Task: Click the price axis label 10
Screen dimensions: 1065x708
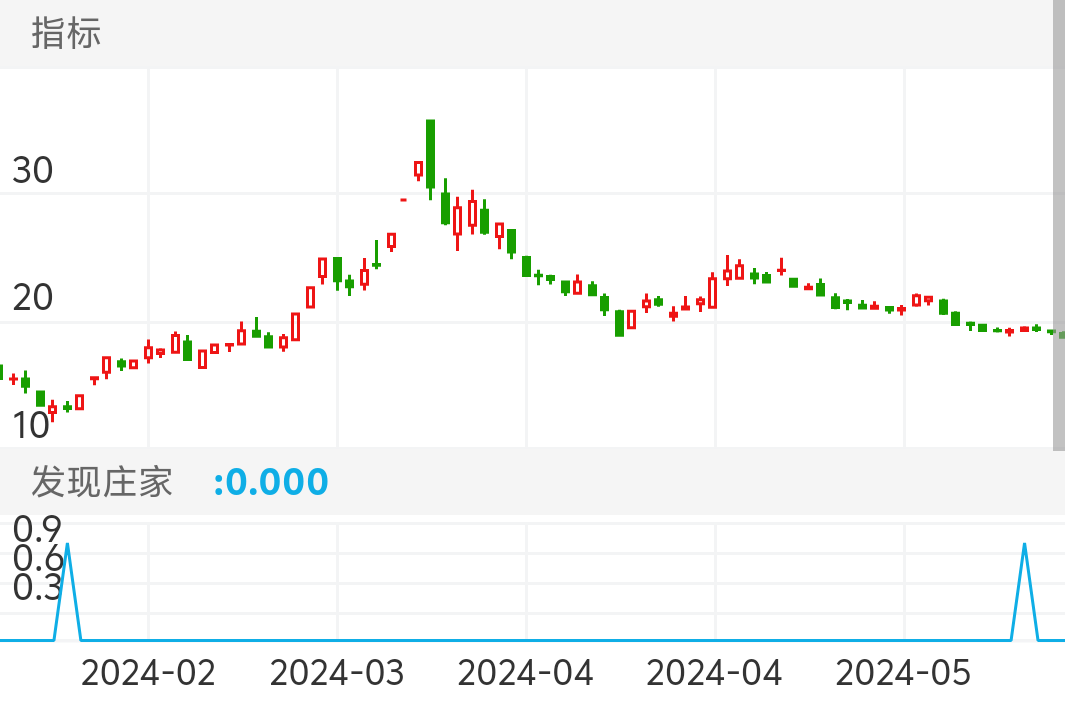Action: point(31,425)
